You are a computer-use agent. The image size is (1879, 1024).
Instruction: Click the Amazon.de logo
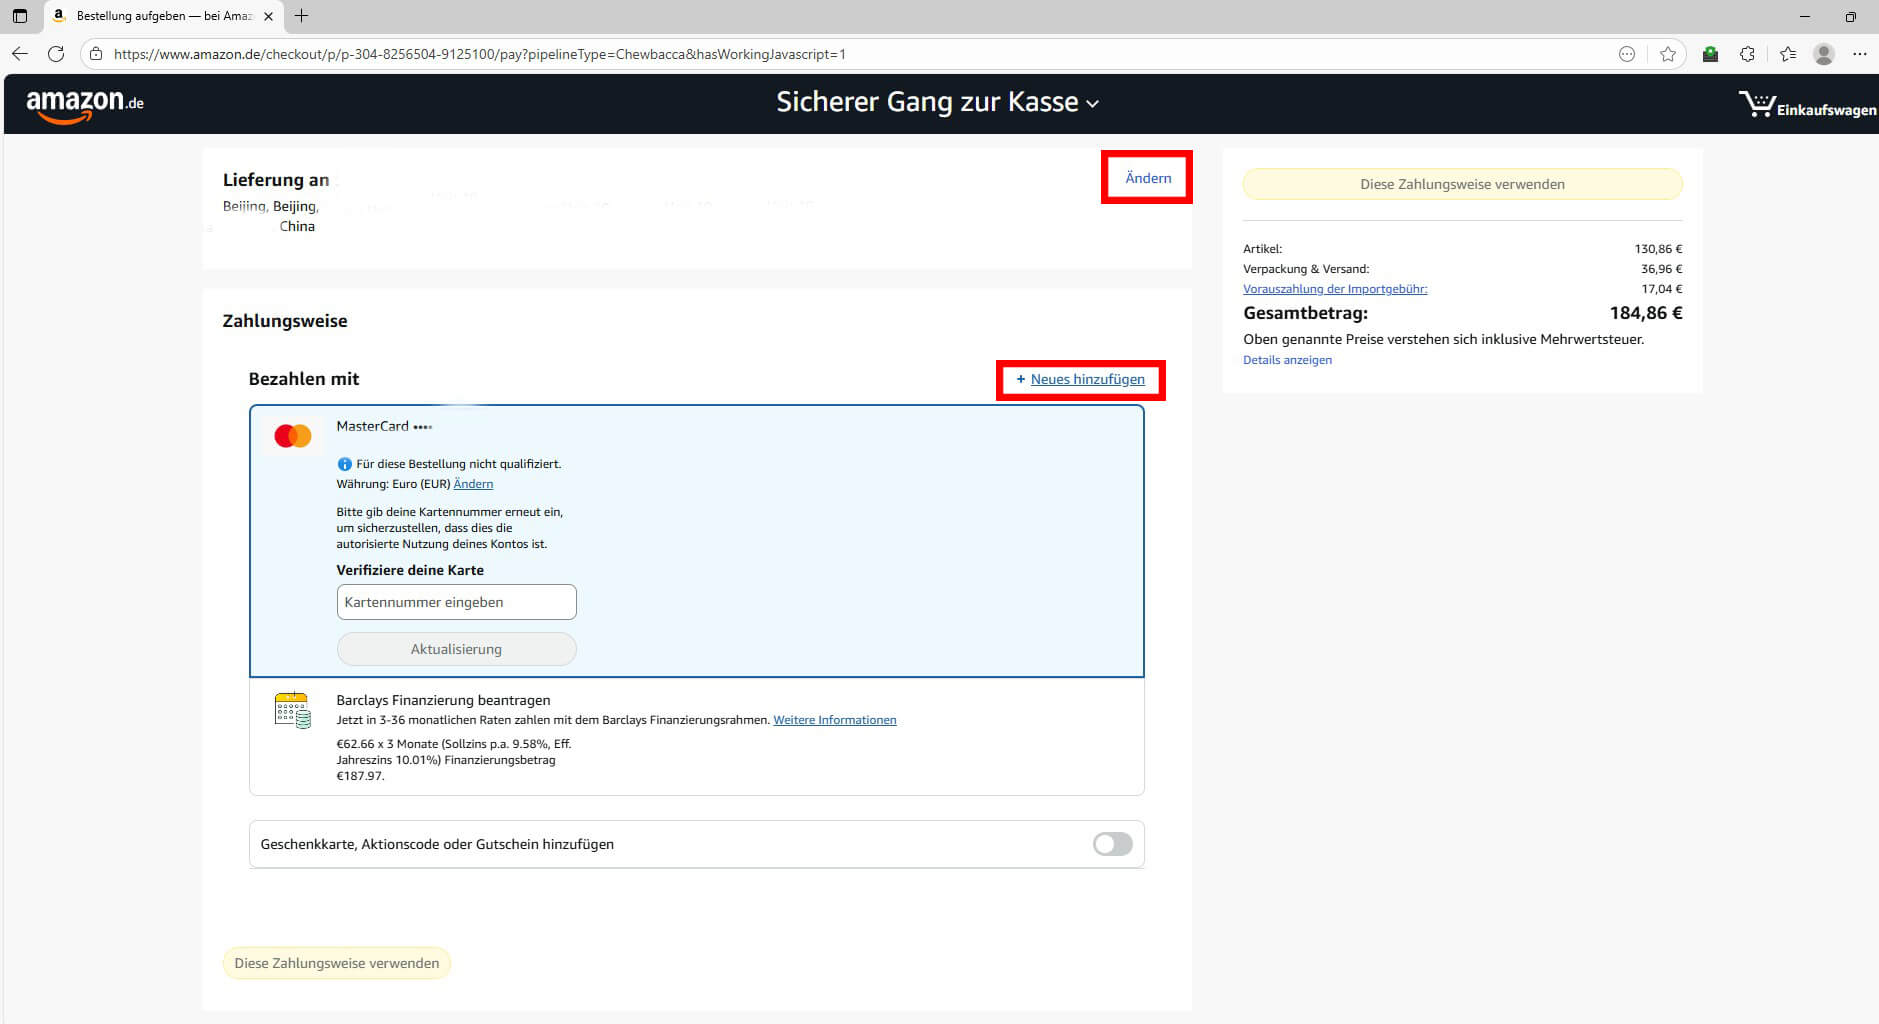tap(85, 104)
